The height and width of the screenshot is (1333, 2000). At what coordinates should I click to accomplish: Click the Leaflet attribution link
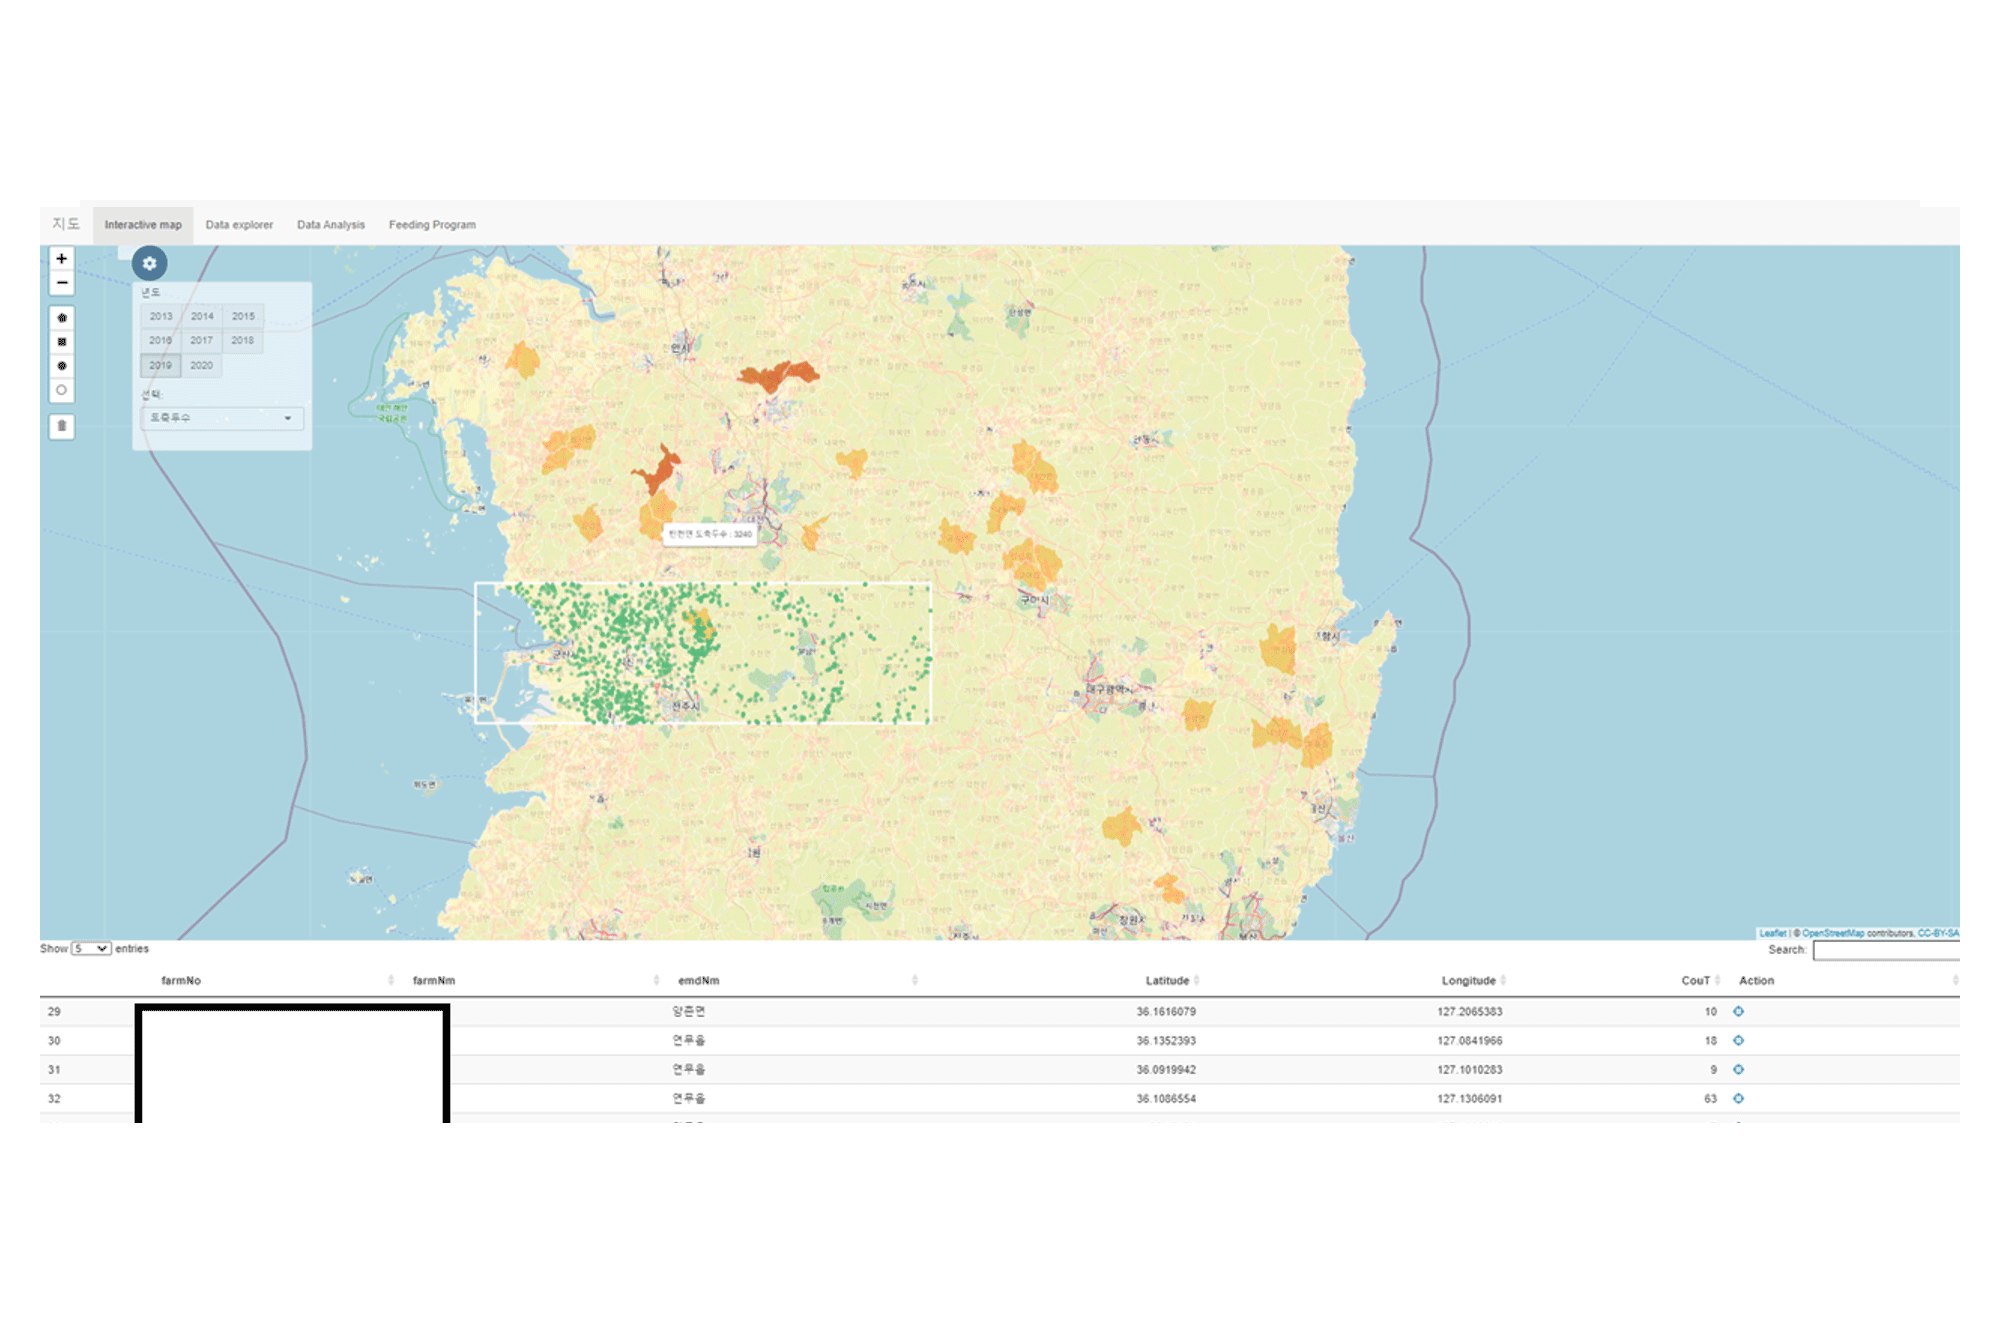tap(1772, 933)
